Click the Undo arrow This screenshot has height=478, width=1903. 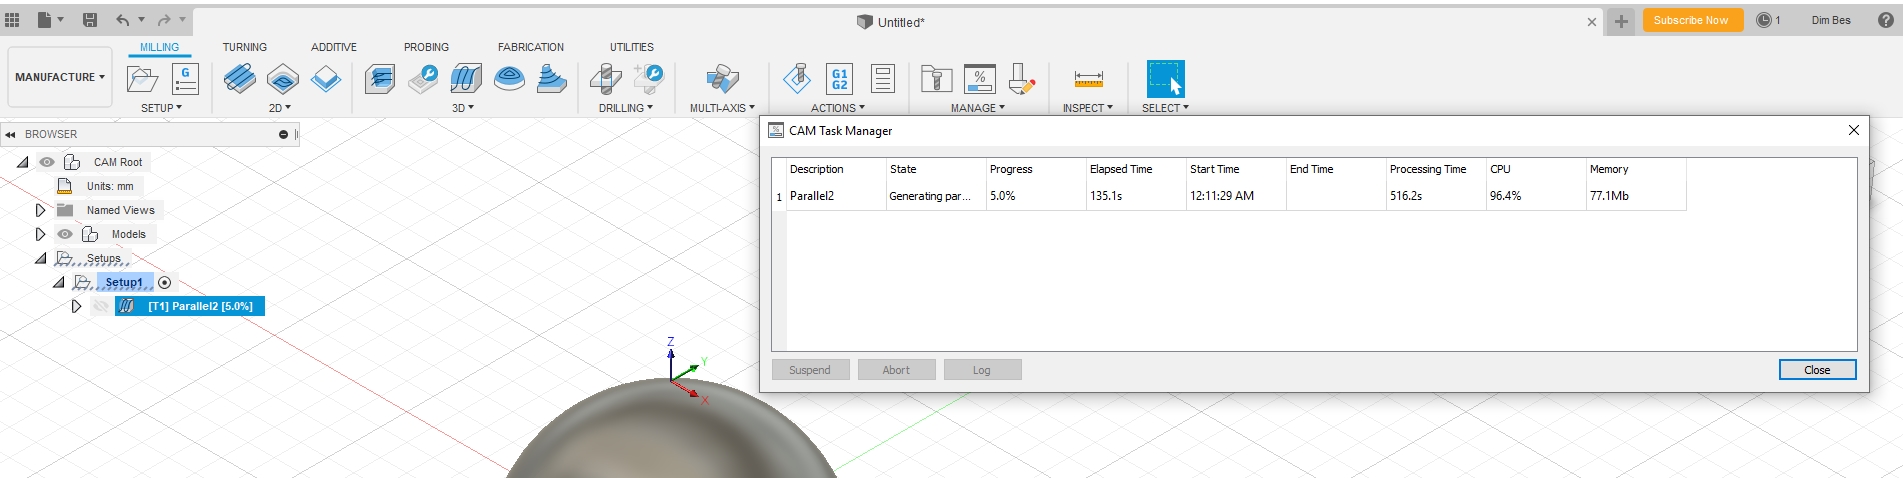(x=122, y=20)
